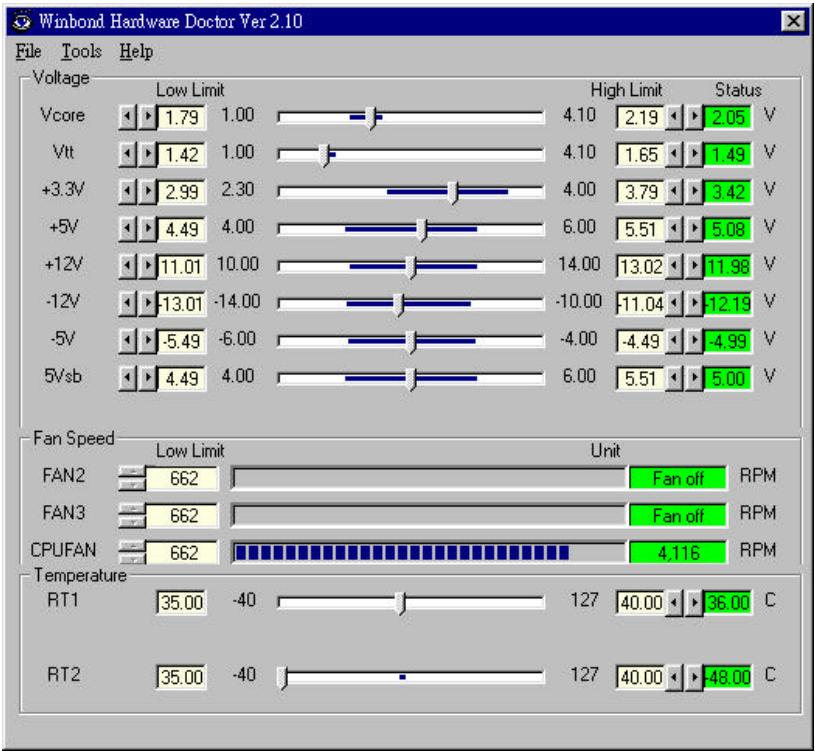Open the Help menu

tap(136, 51)
